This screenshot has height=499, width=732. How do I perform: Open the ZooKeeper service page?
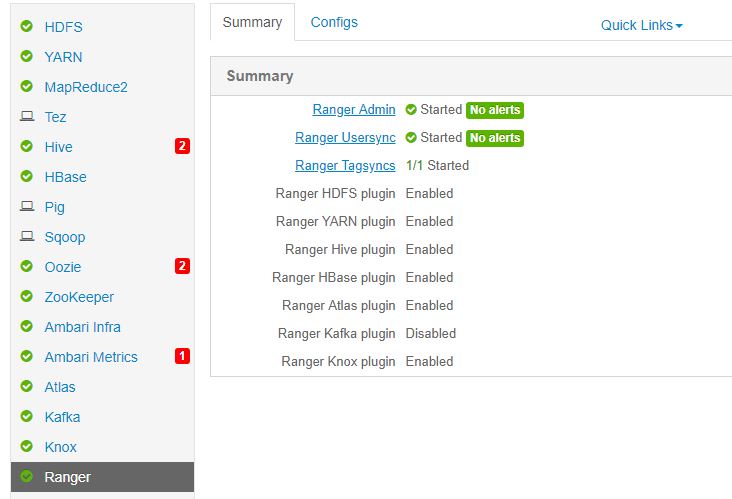tap(79, 297)
